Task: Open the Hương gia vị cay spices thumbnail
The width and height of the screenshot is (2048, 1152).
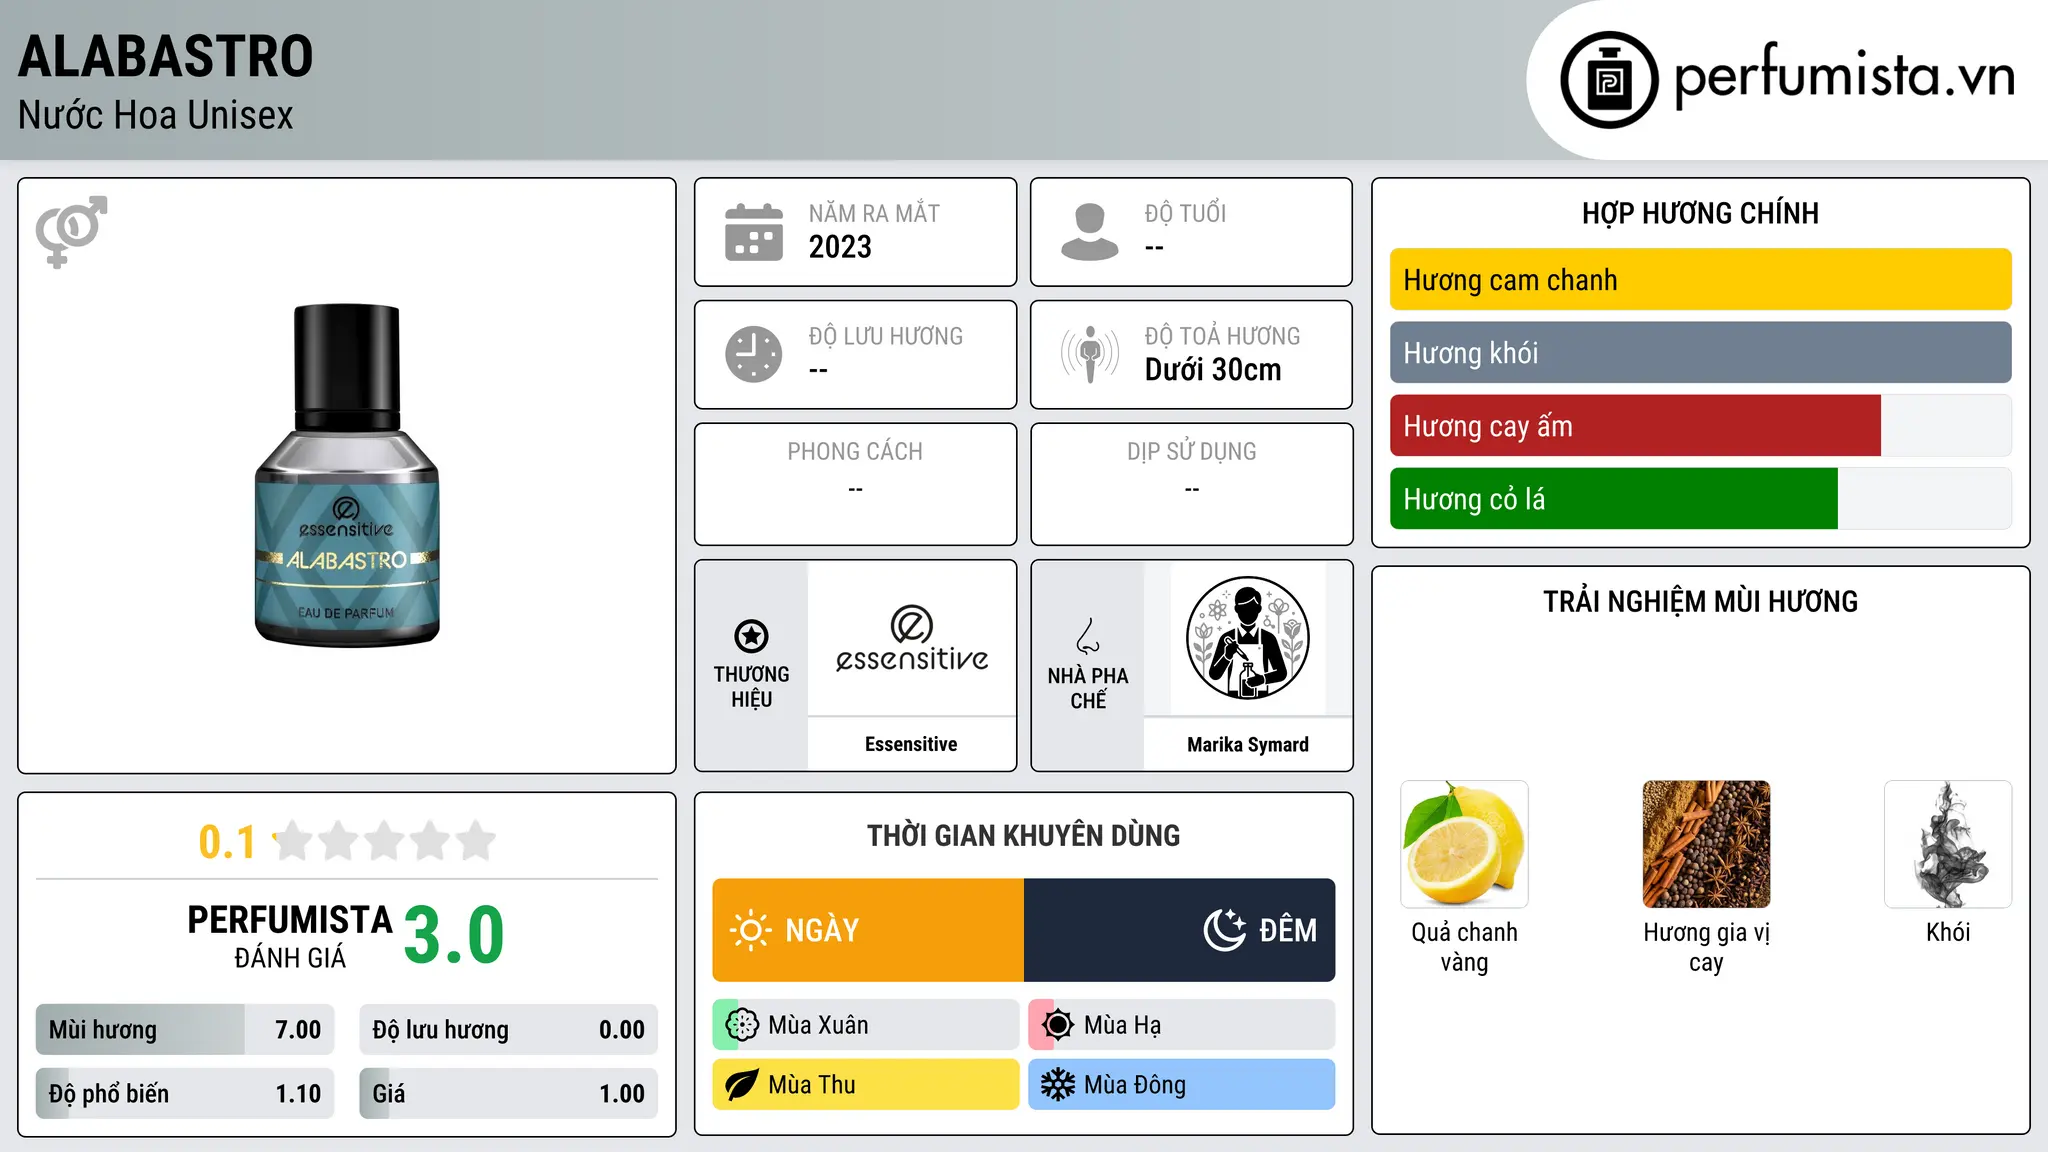Action: pyautogui.click(x=1706, y=844)
